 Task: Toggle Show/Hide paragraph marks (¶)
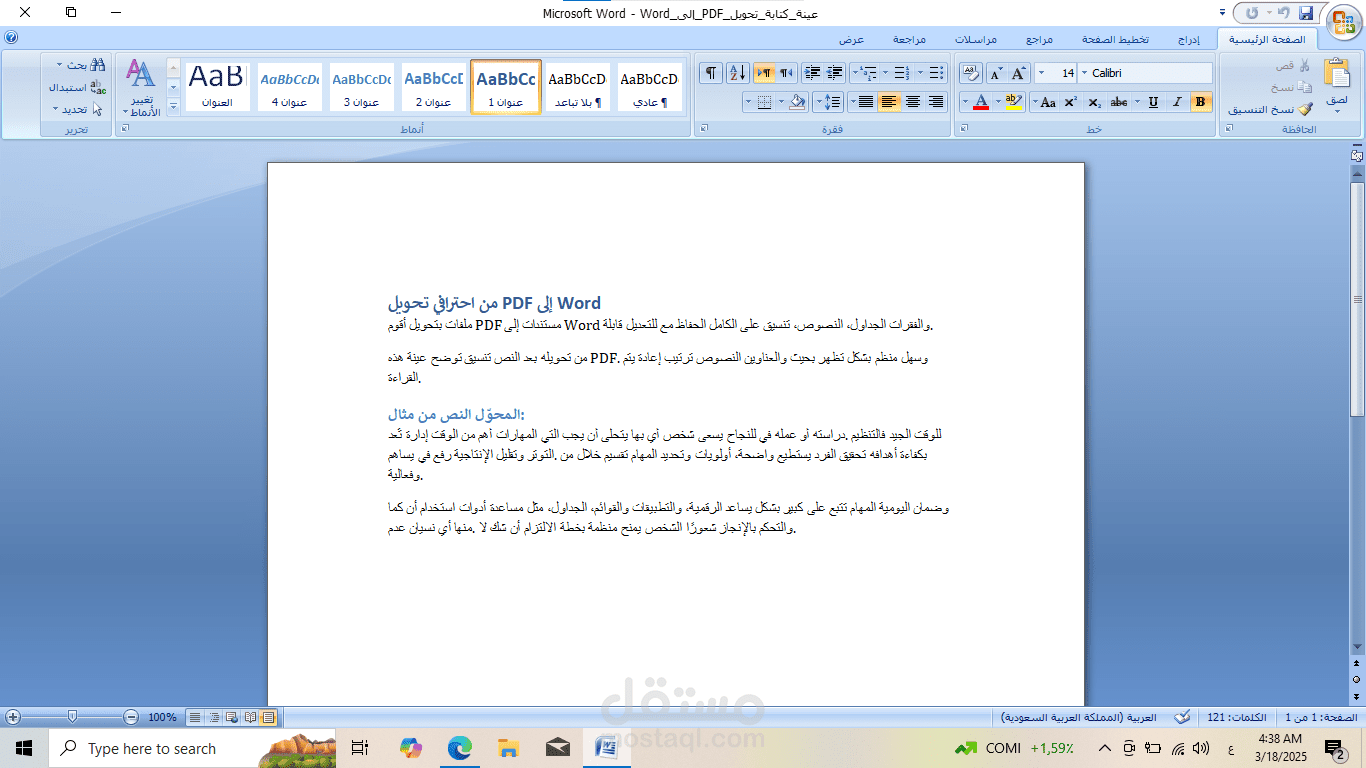click(710, 73)
